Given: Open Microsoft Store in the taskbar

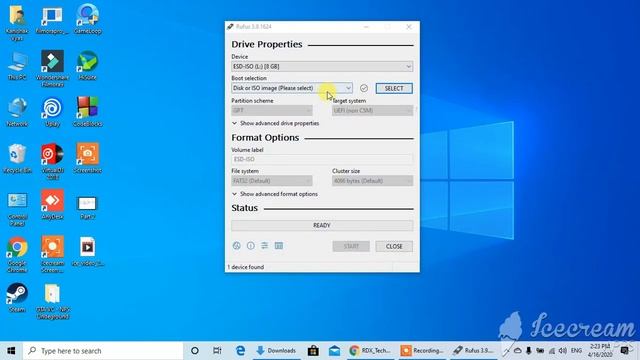Looking at the screenshot, I should (313, 351).
